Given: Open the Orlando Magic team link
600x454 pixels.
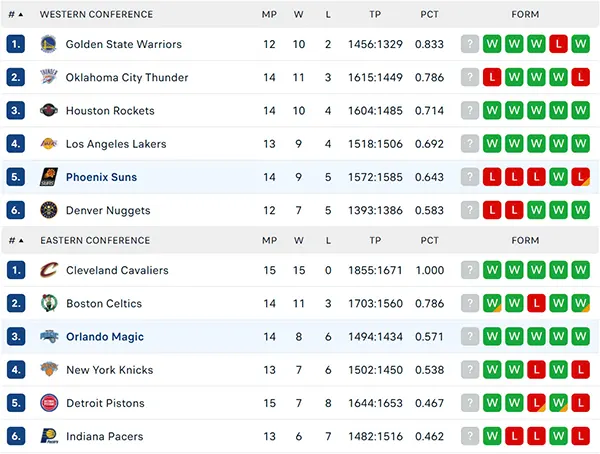Looking at the screenshot, I should point(105,337).
